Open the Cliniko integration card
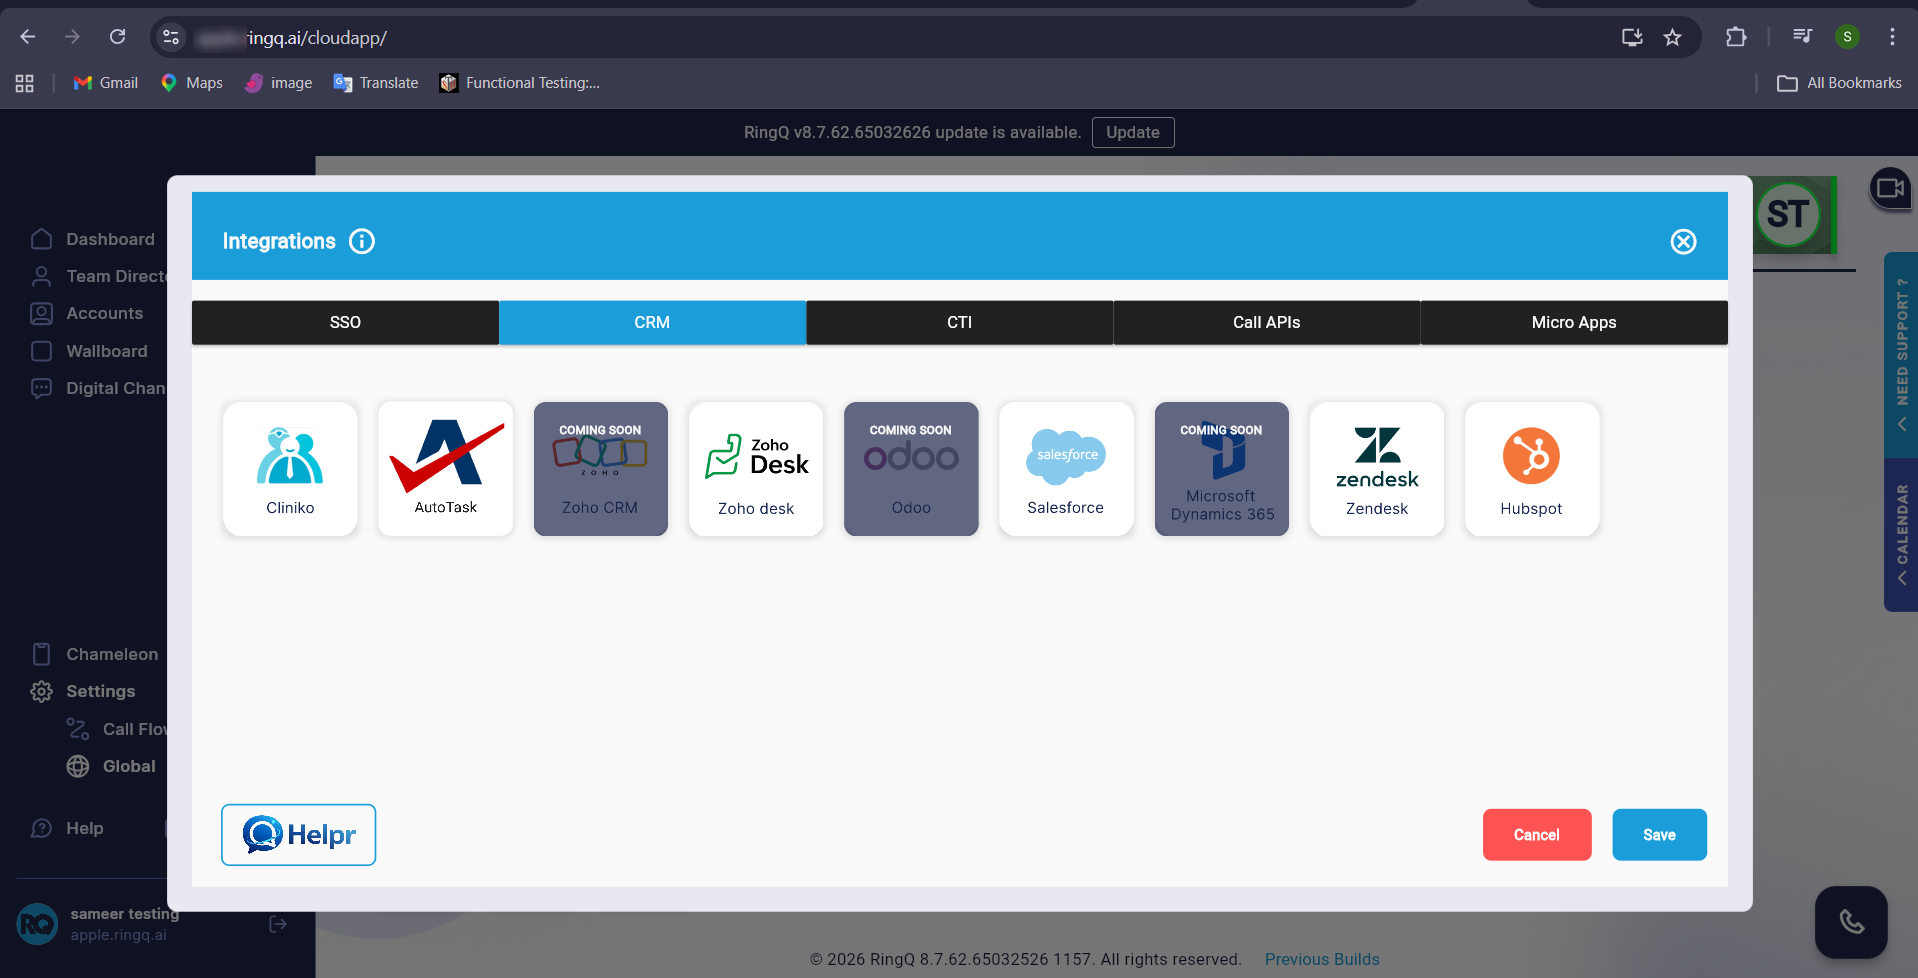 (x=290, y=469)
